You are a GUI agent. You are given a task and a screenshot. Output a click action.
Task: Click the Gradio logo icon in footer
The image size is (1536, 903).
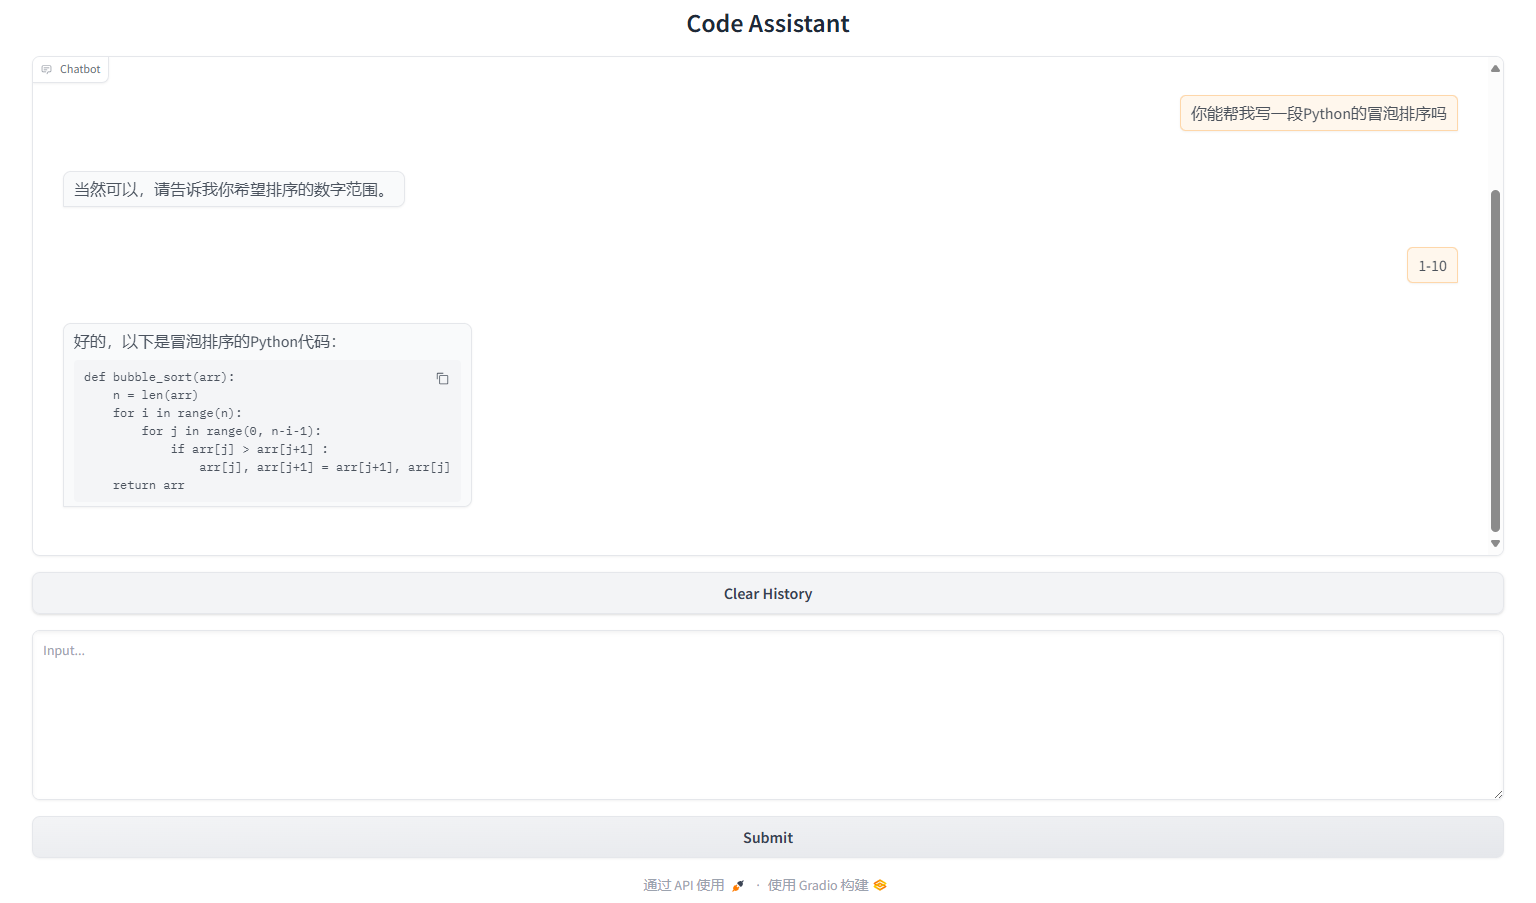click(x=880, y=885)
